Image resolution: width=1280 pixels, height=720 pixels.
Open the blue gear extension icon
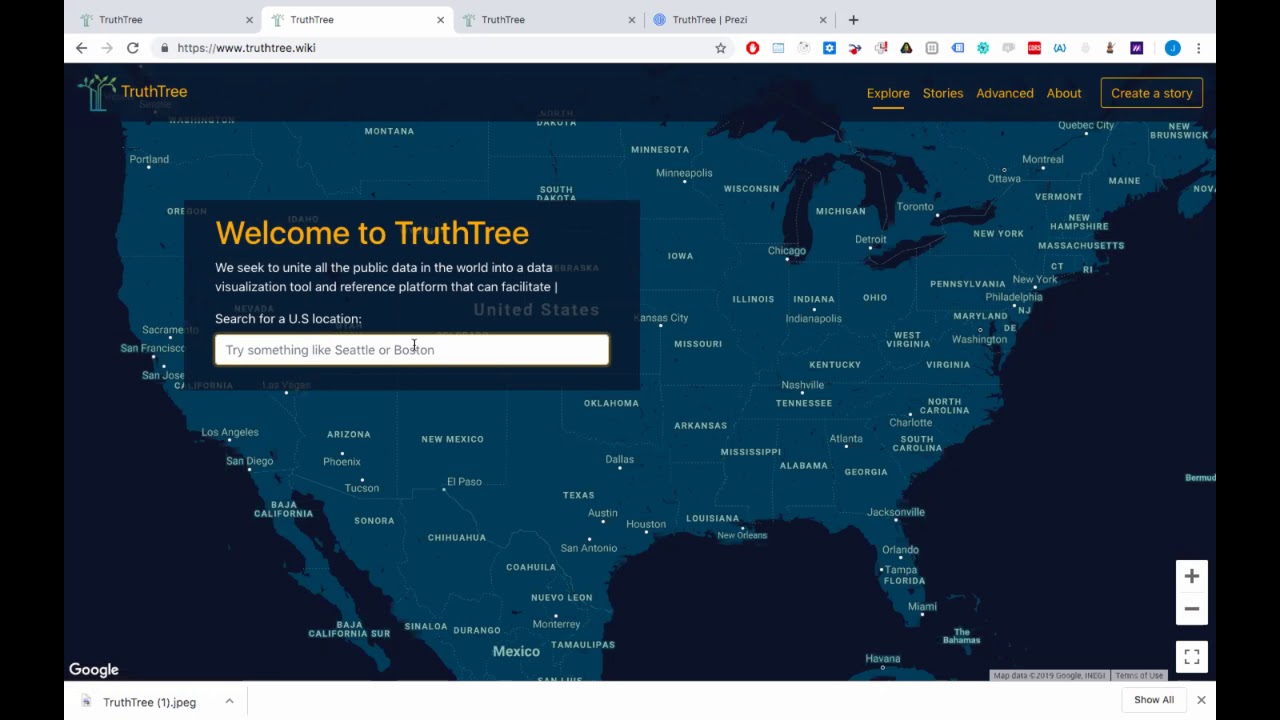829,48
